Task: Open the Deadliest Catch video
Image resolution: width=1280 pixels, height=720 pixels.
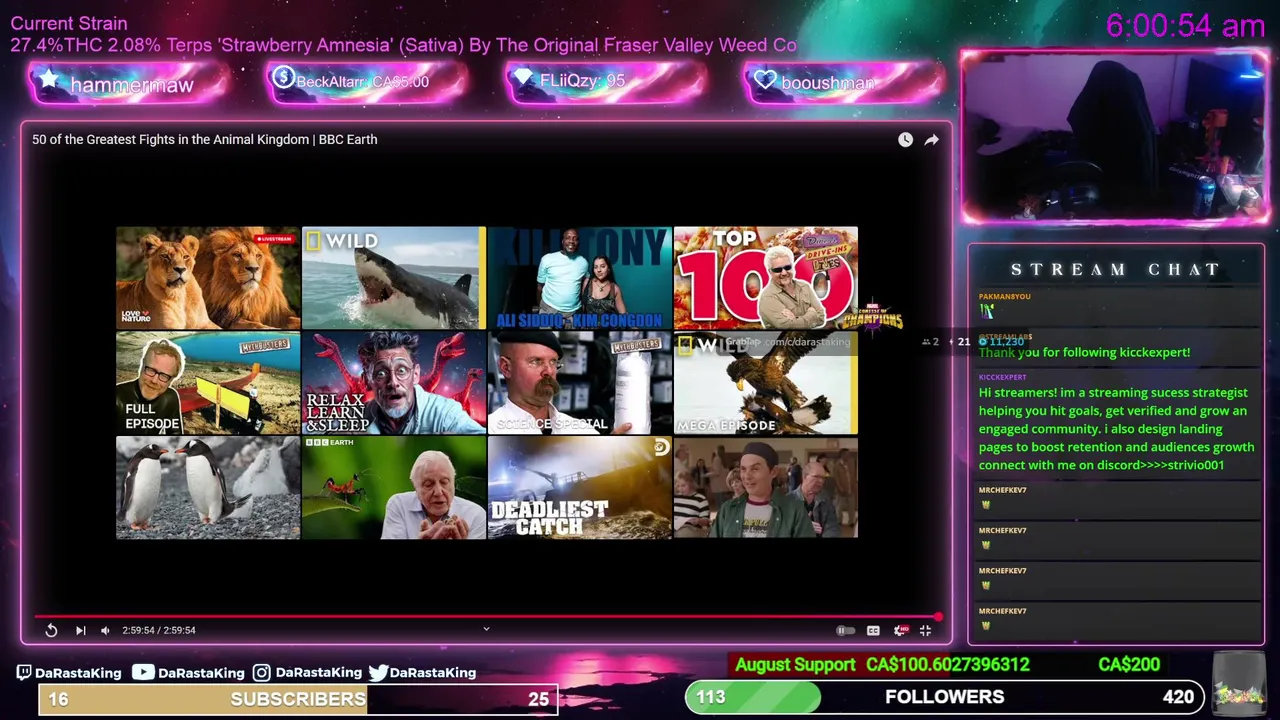Action: pyautogui.click(x=580, y=488)
